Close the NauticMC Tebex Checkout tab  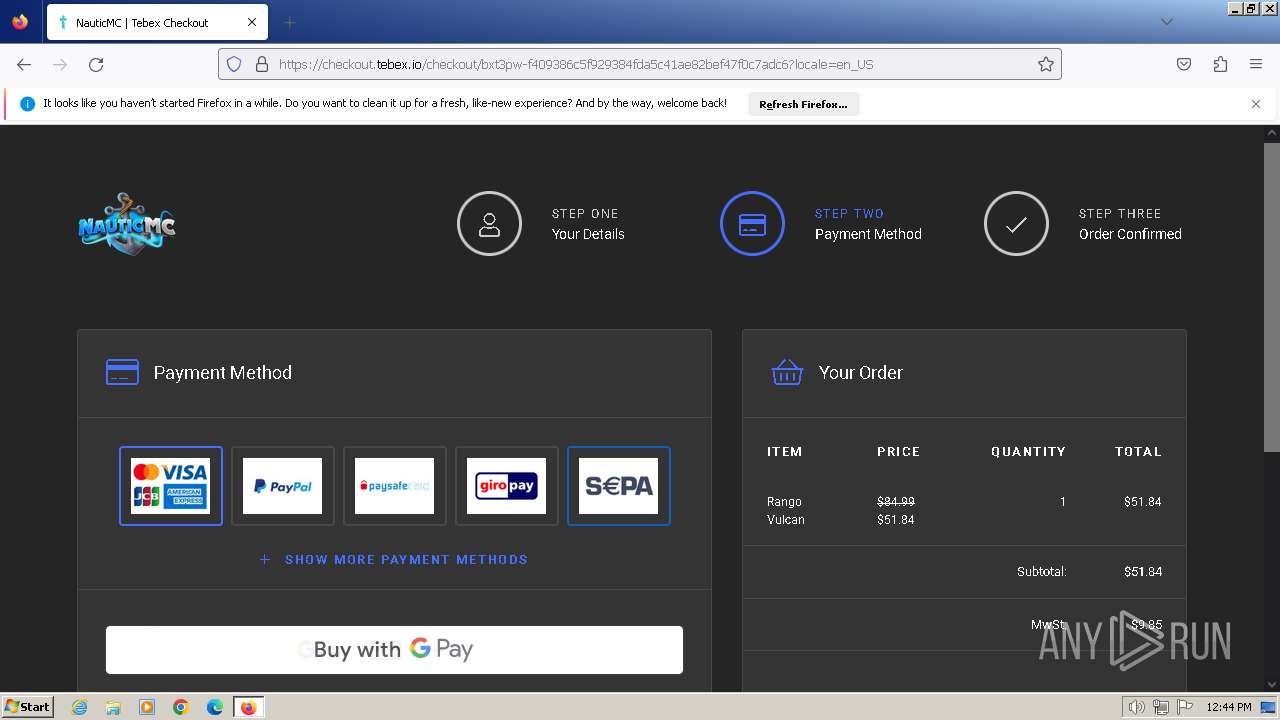(252, 22)
